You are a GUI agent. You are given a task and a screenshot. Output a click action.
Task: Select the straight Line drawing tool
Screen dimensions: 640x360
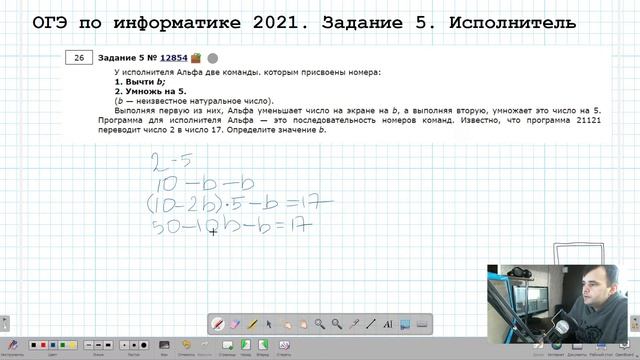pos(371,324)
